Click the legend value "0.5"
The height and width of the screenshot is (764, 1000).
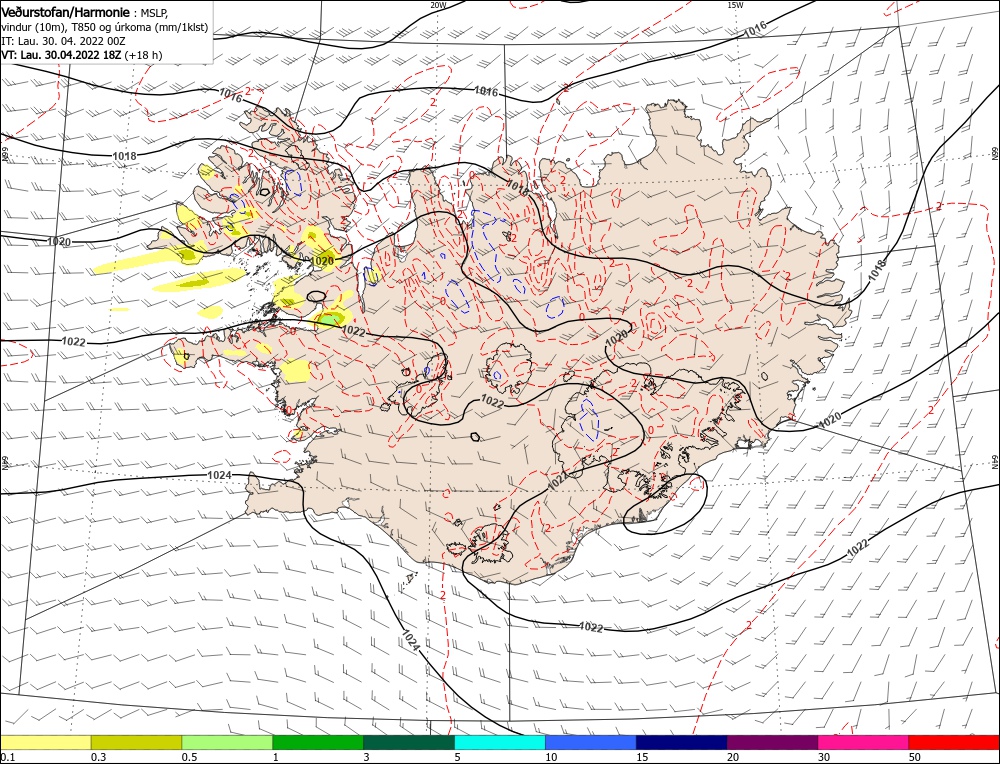[189, 757]
